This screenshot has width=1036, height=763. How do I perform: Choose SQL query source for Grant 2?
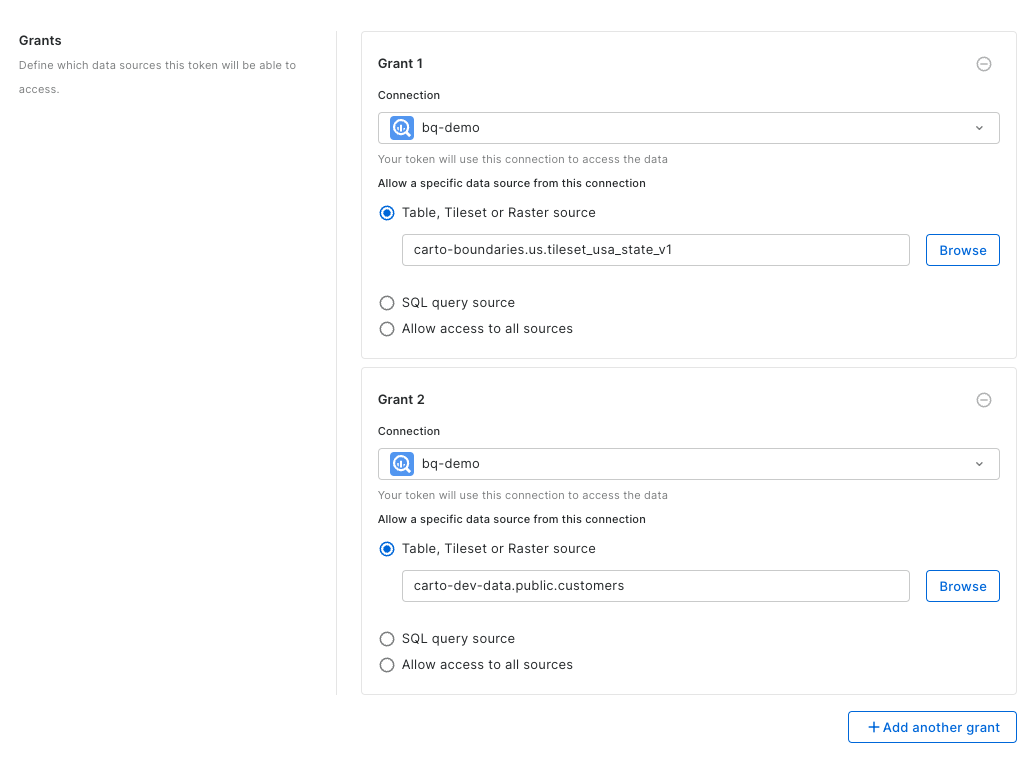tap(387, 639)
